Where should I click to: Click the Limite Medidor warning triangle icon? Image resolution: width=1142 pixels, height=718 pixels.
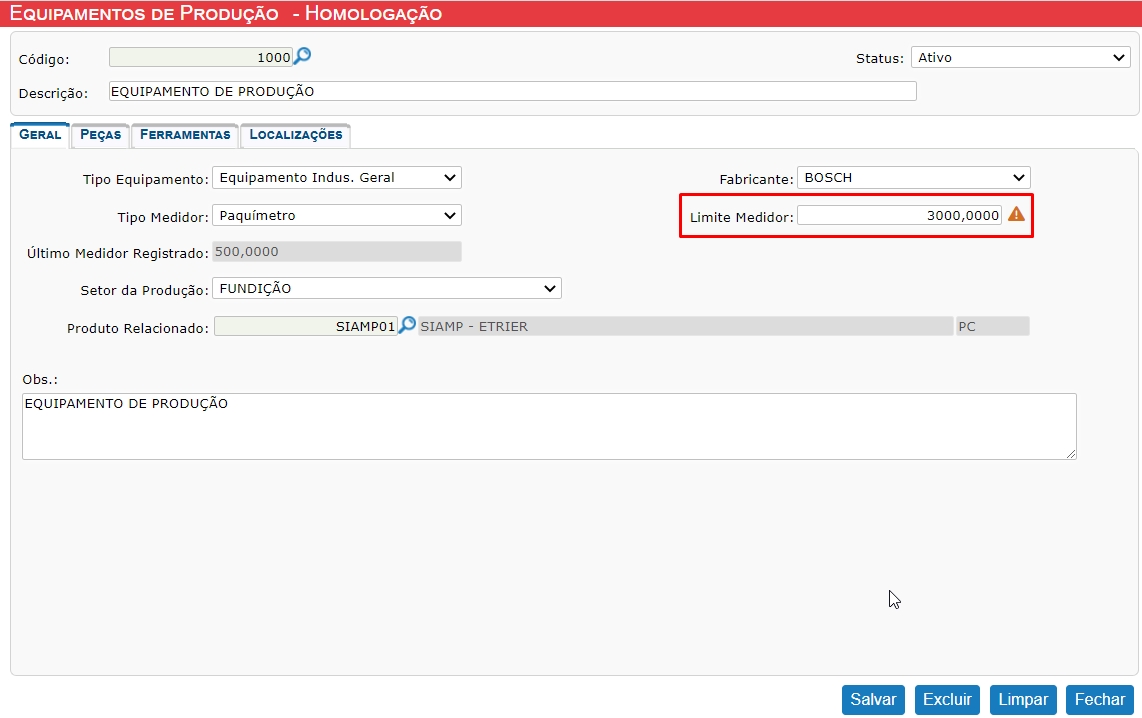click(x=1016, y=214)
